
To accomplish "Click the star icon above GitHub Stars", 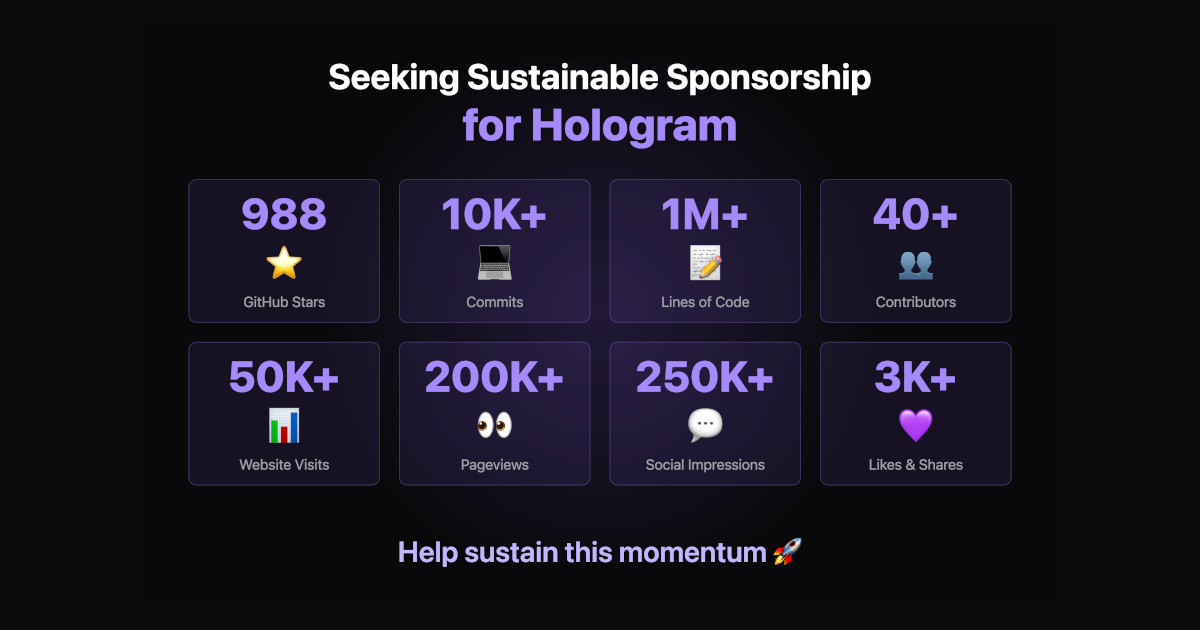I will pyautogui.click(x=284, y=263).
